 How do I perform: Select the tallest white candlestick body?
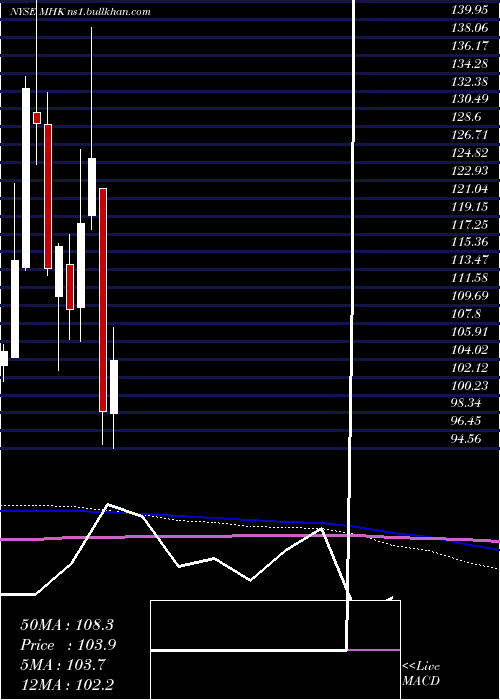click(x=26, y=178)
